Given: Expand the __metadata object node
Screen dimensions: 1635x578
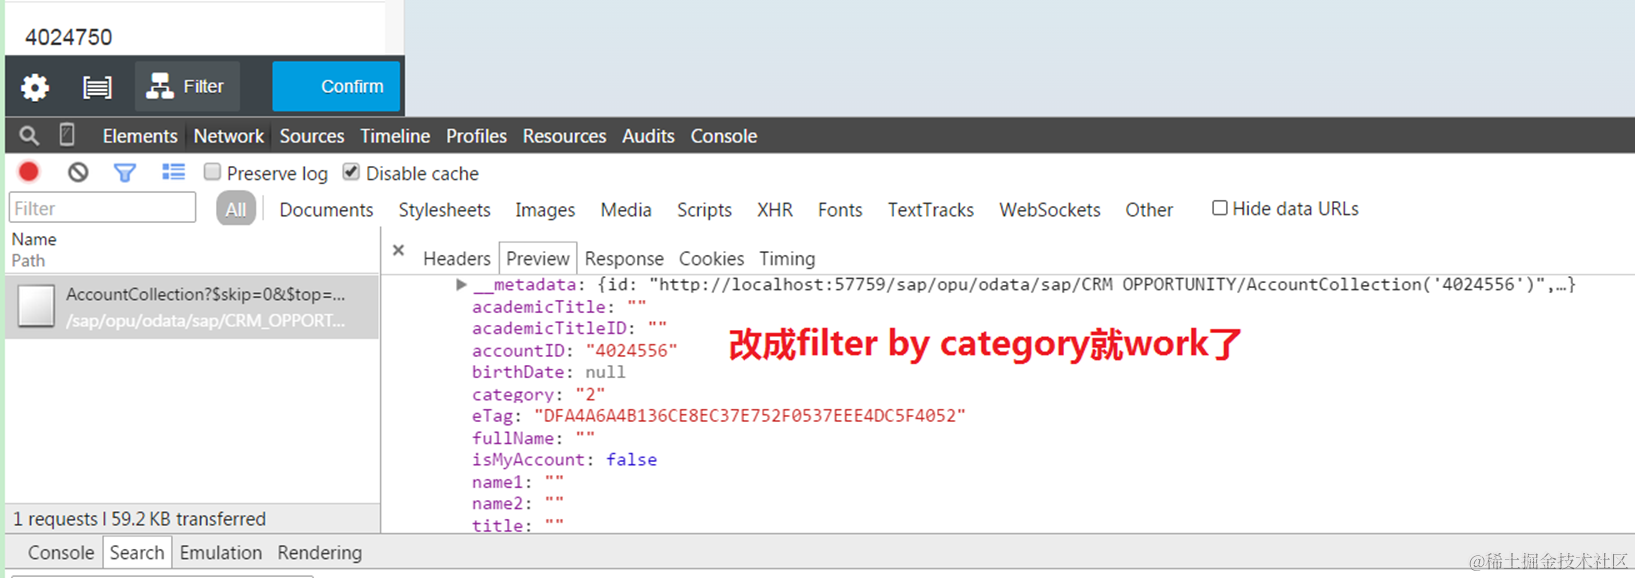Looking at the screenshot, I should point(461,285).
